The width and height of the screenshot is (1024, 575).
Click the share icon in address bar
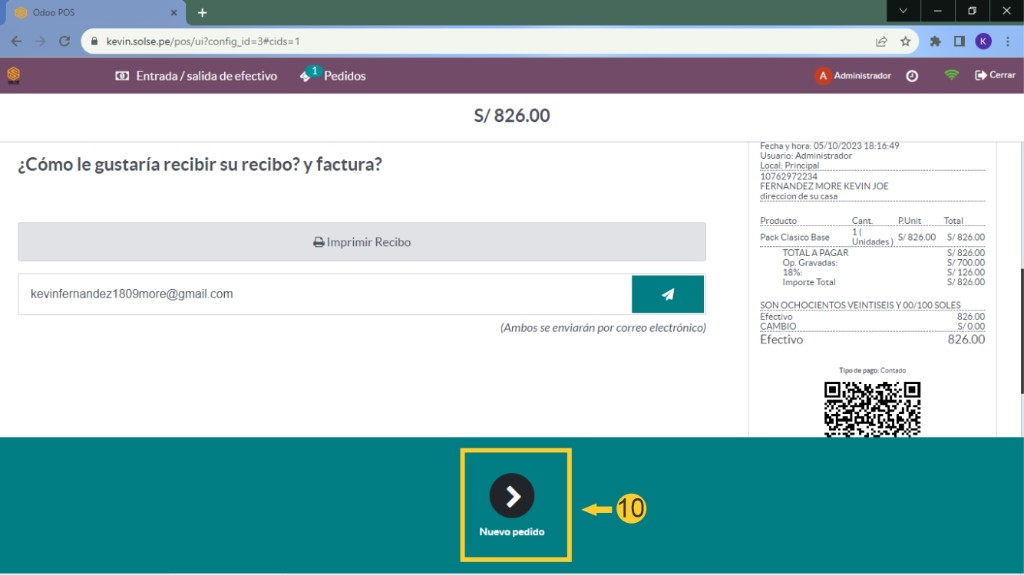(881, 42)
